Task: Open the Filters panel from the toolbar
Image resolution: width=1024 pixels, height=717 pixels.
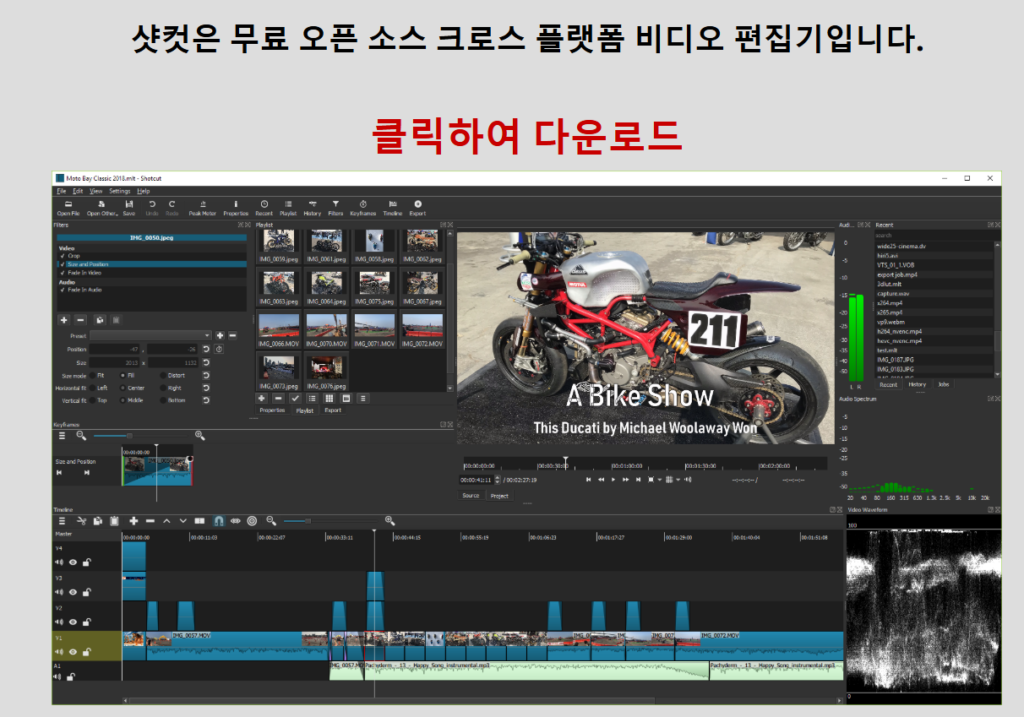Action: click(334, 205)
